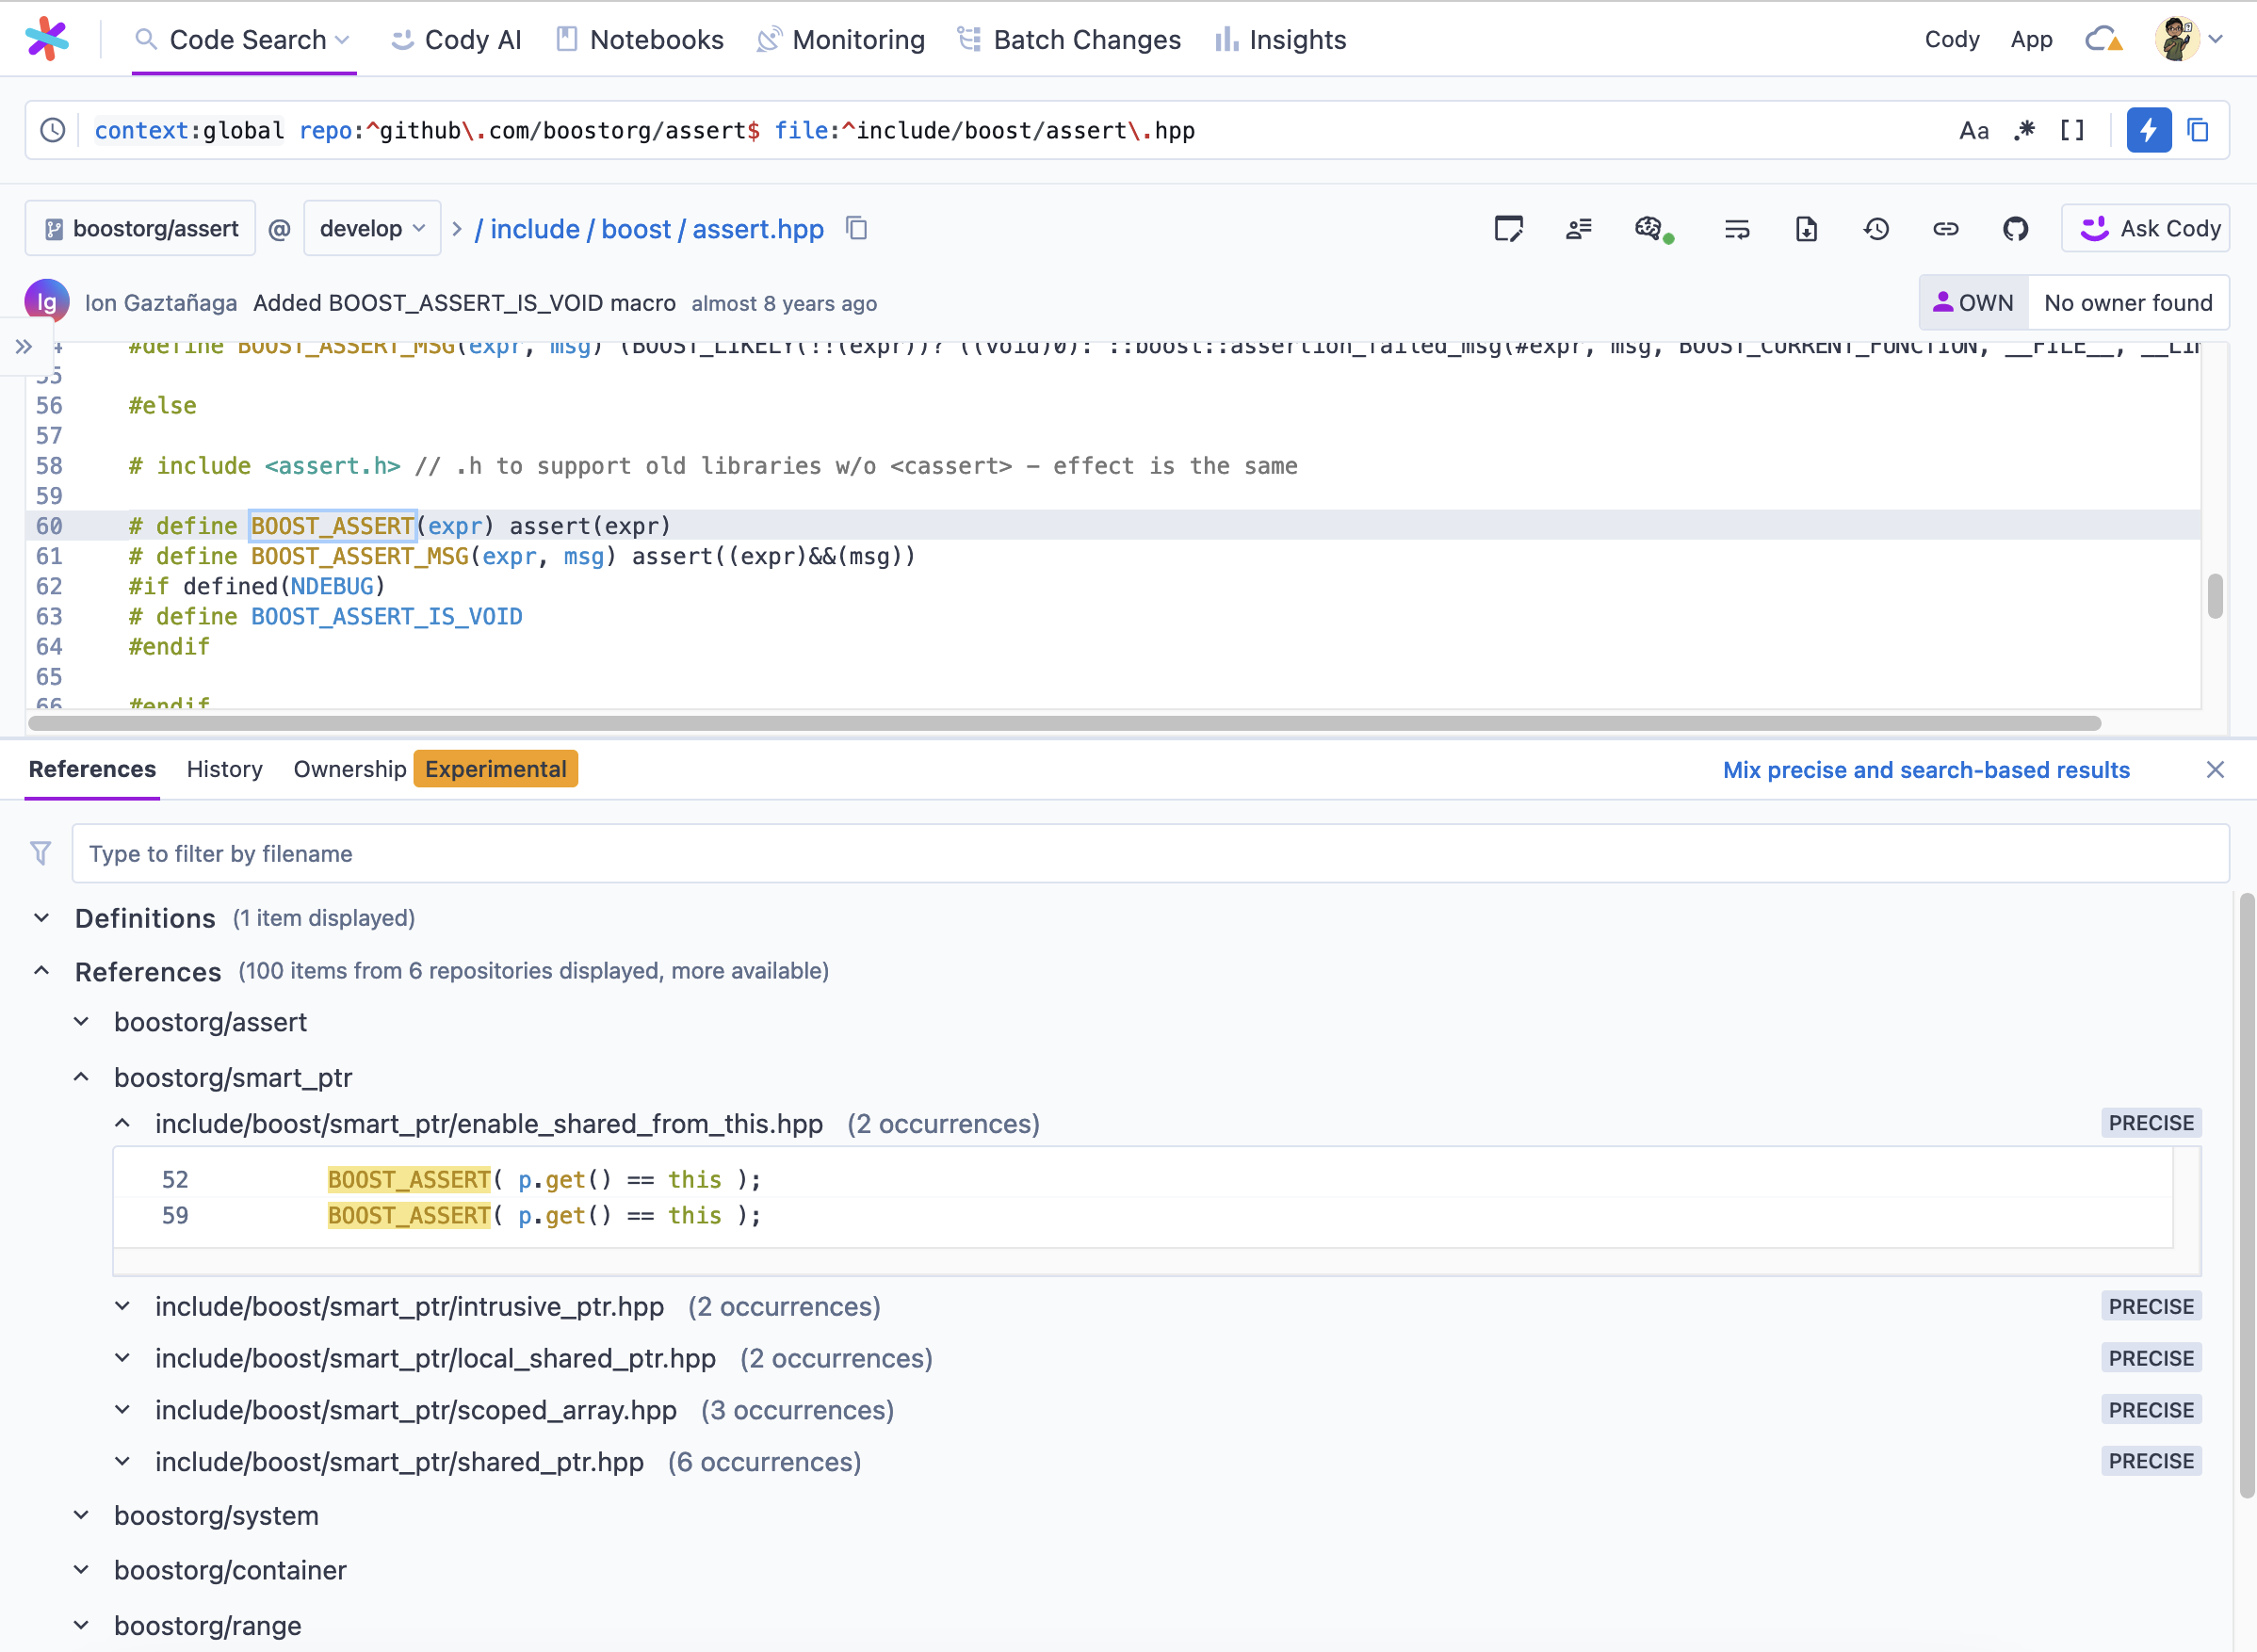2257x1652 pixels.
Task: Expand the left sidebar chevrons
Action: (24, 347)
